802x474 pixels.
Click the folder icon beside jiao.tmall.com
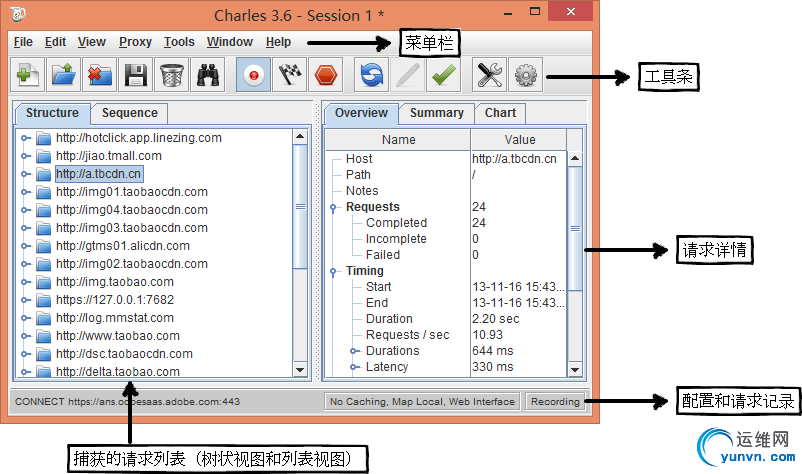click(x=43, y=156)
